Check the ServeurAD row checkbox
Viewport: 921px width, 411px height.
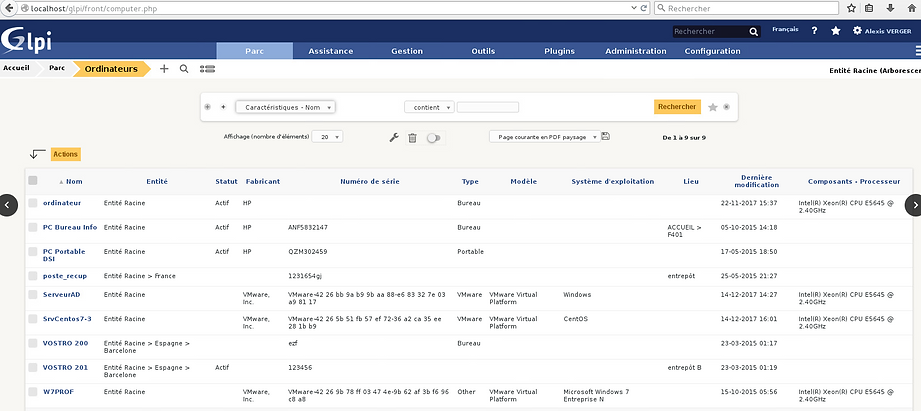pyautogui.click(x=33, y=294)
